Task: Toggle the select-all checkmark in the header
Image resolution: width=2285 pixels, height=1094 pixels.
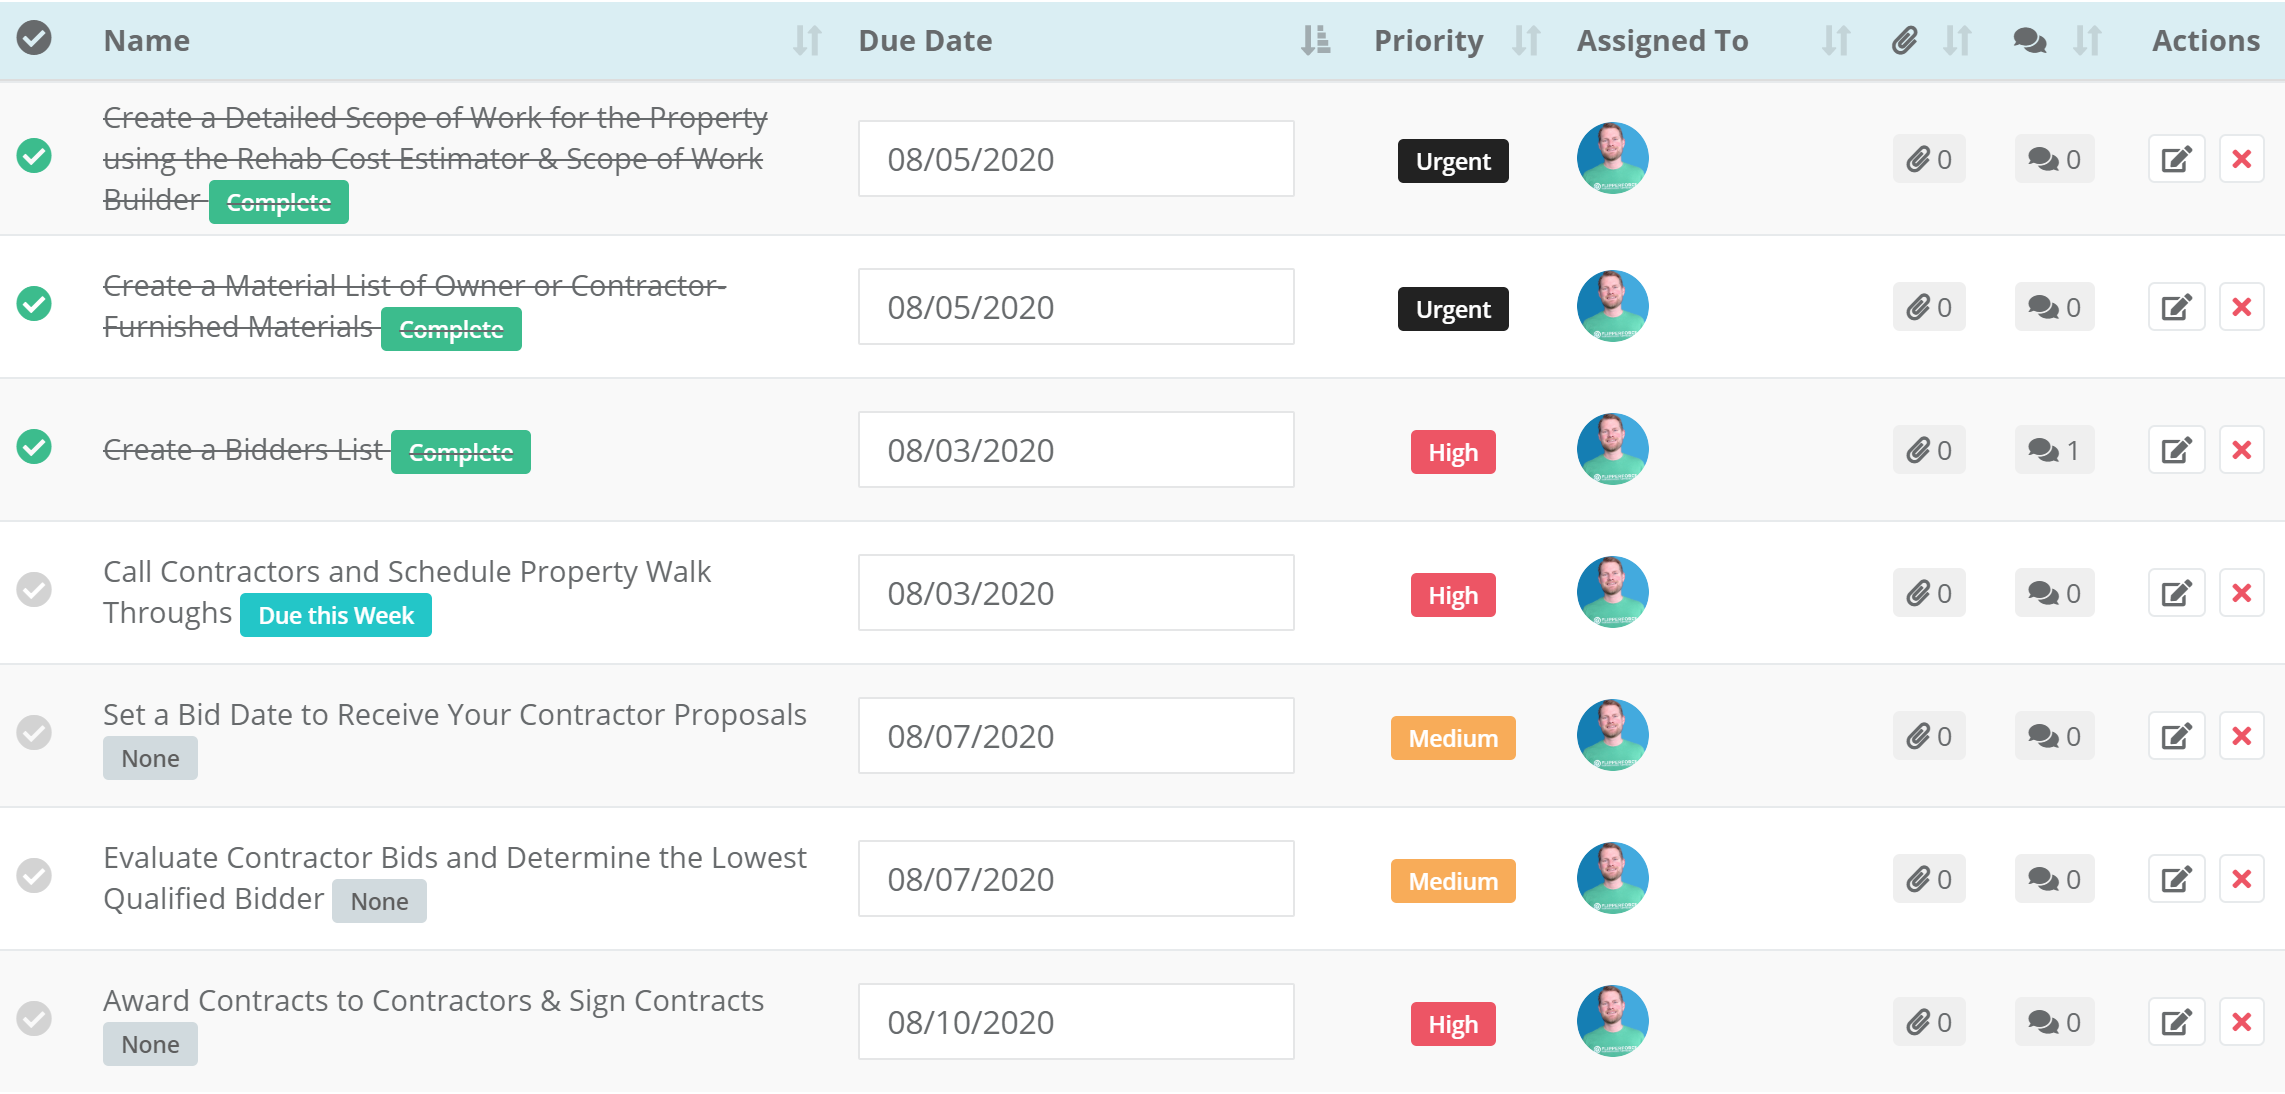Action: pos(33,40)
